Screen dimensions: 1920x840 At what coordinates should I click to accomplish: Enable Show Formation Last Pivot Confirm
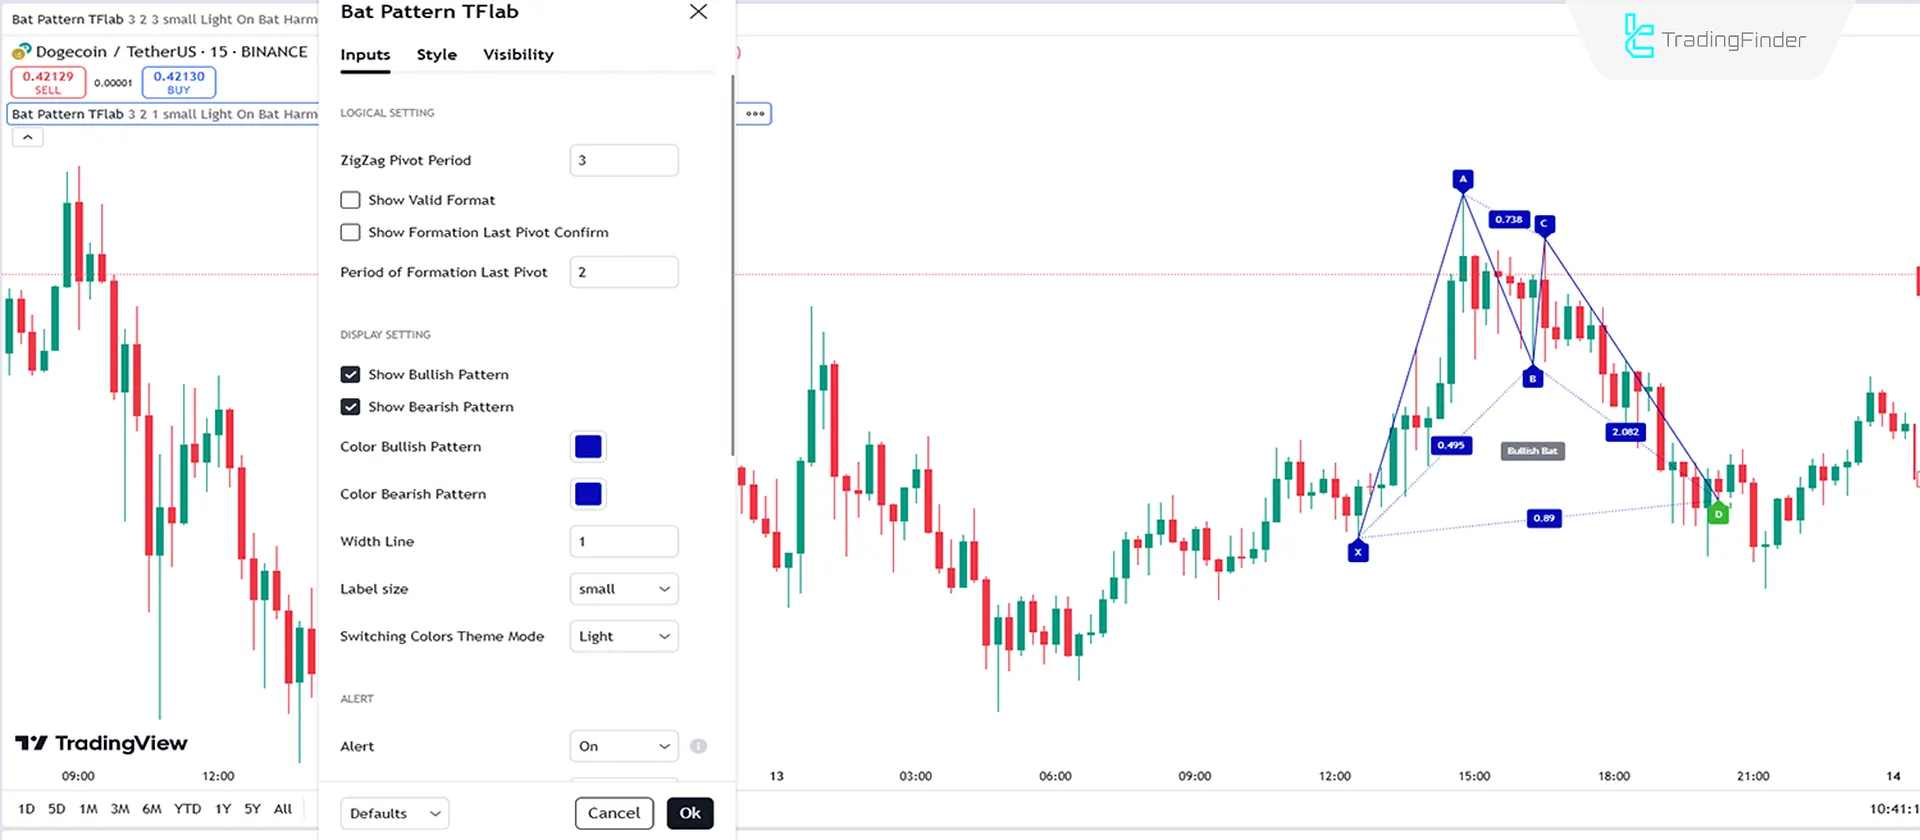coord(350,232)
